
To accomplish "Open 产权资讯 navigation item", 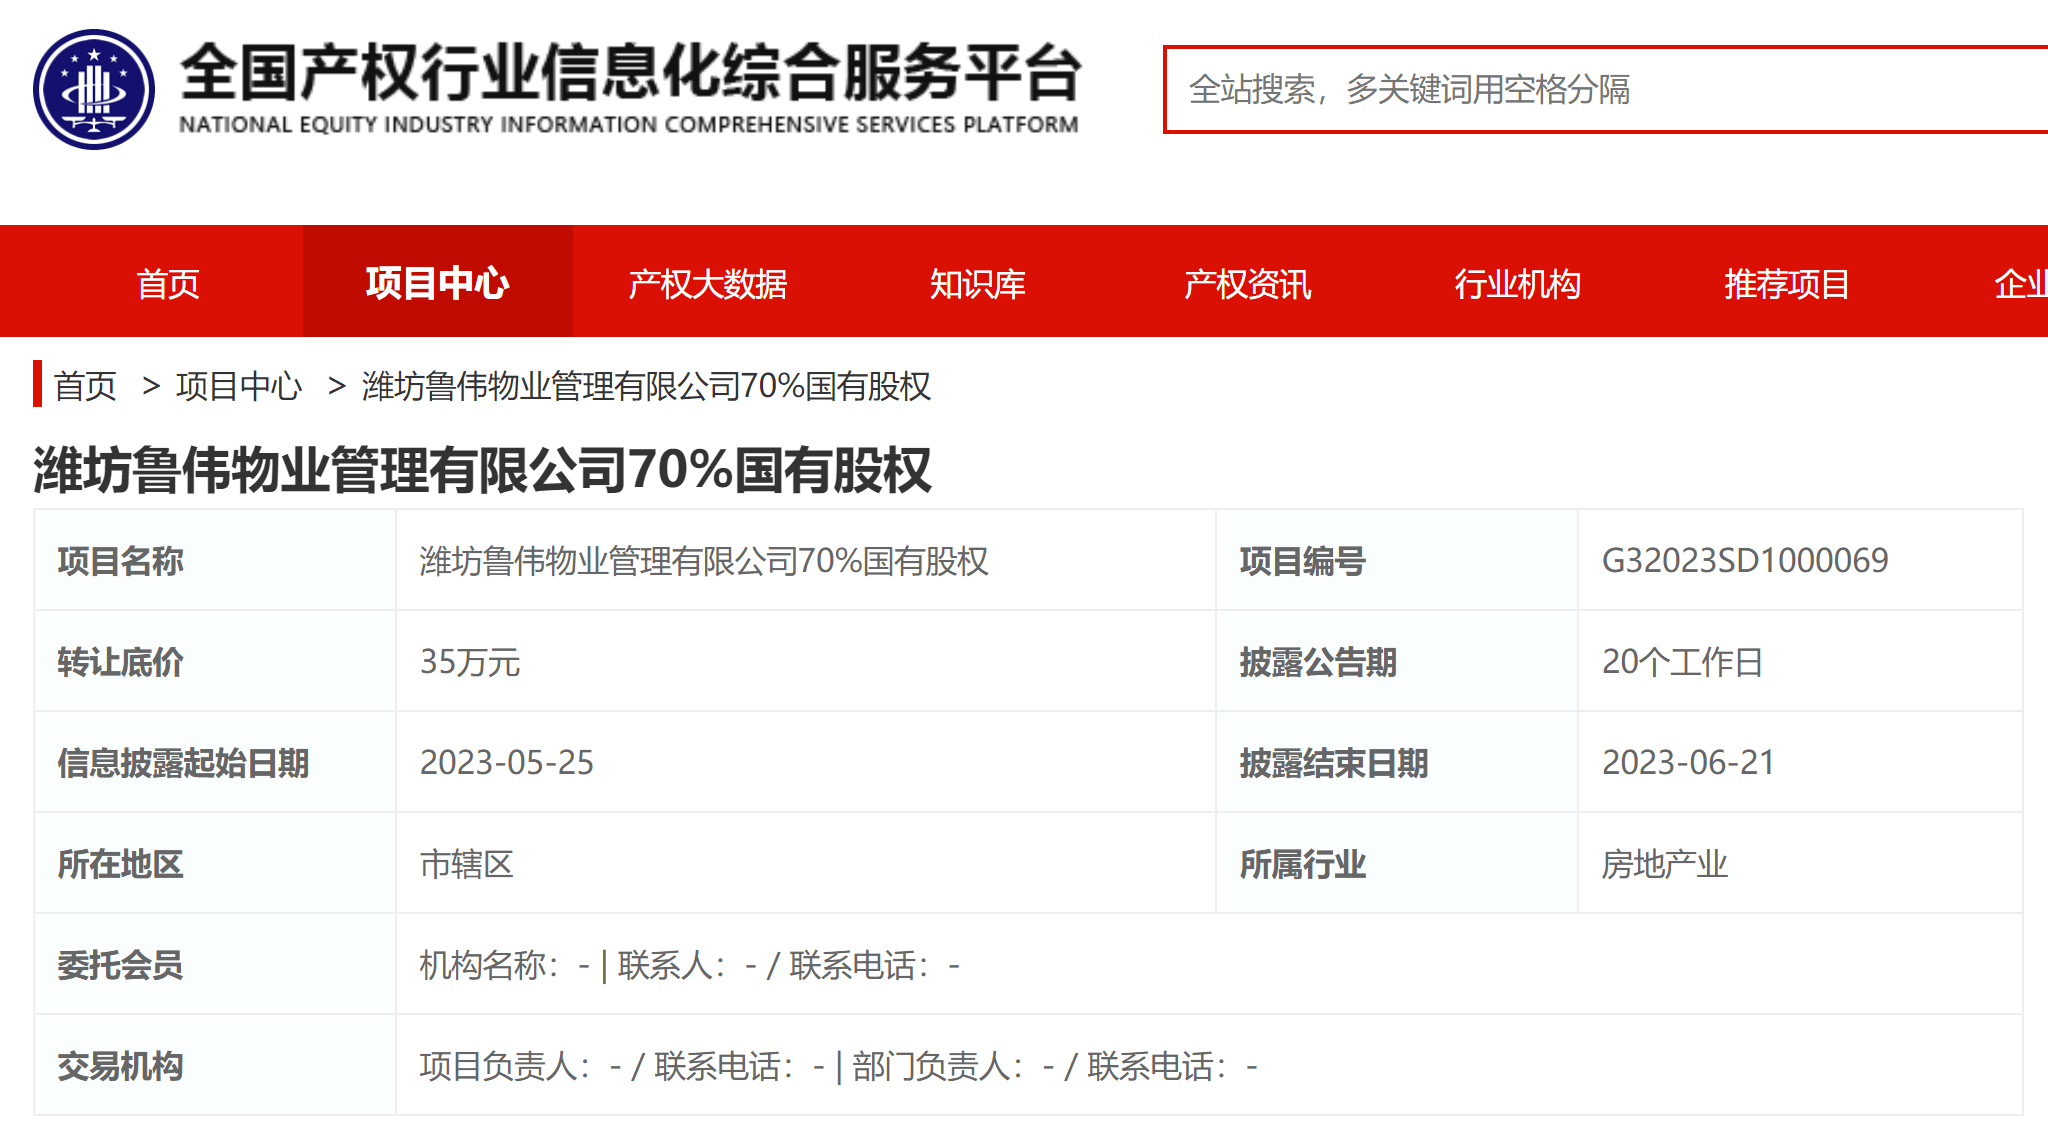I will click(x=1248, y=284).
